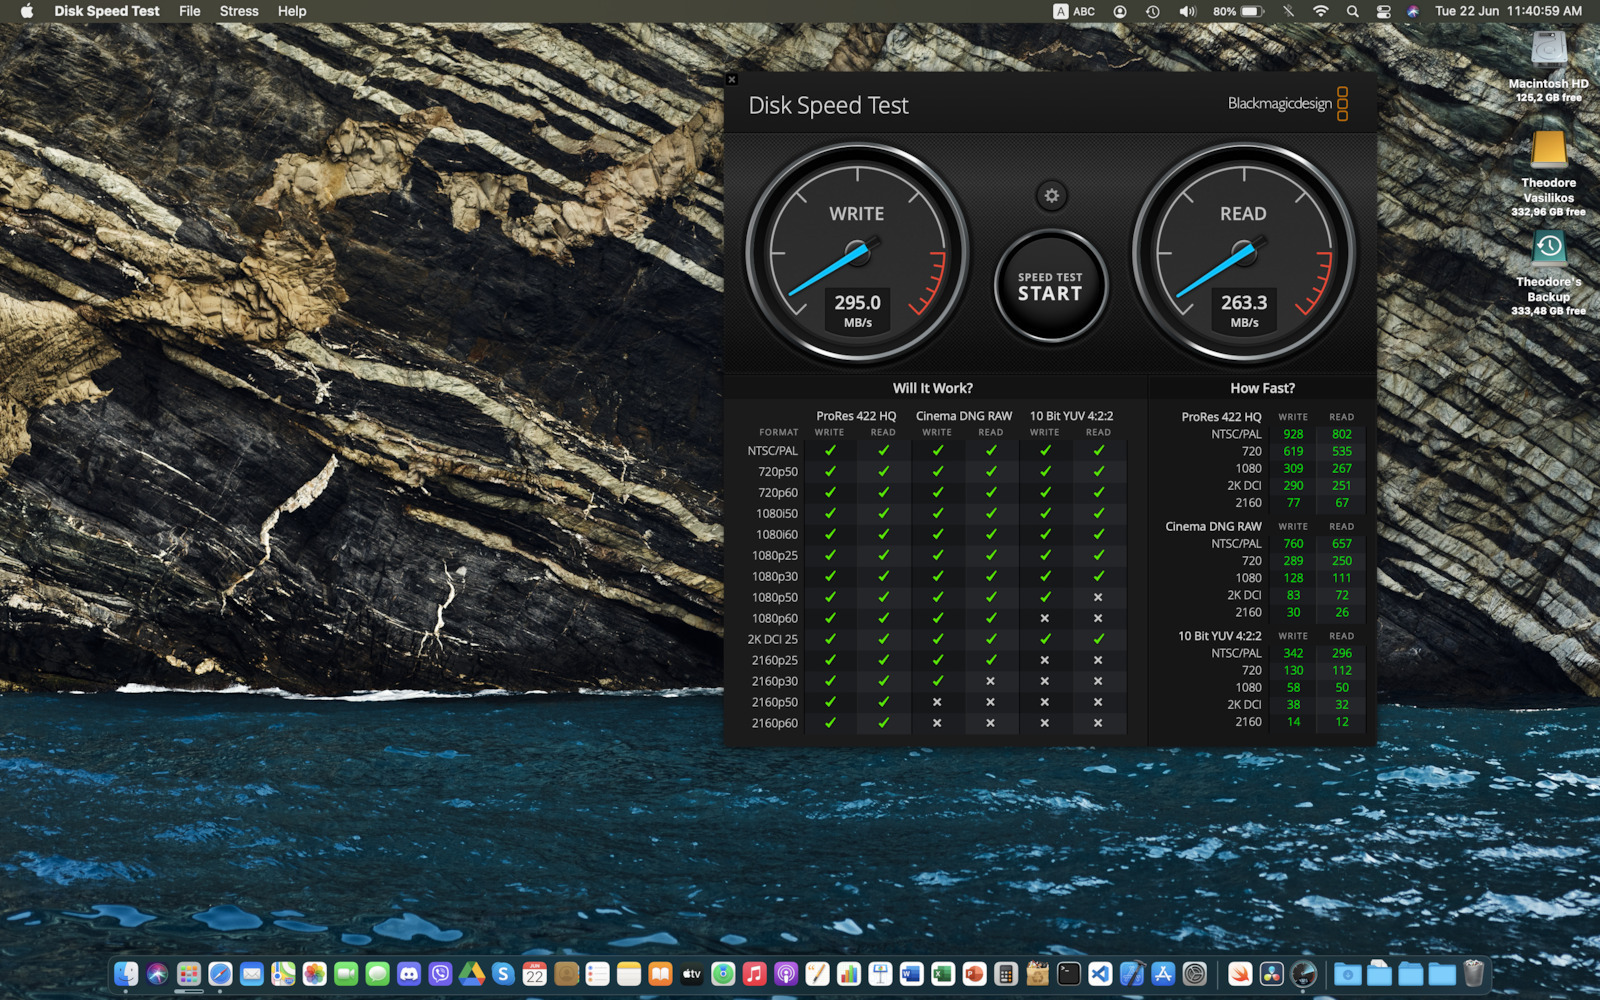1600x1000 pixels.
Task: Click the READ speed gauge
Action: [x=1244, y=253]
